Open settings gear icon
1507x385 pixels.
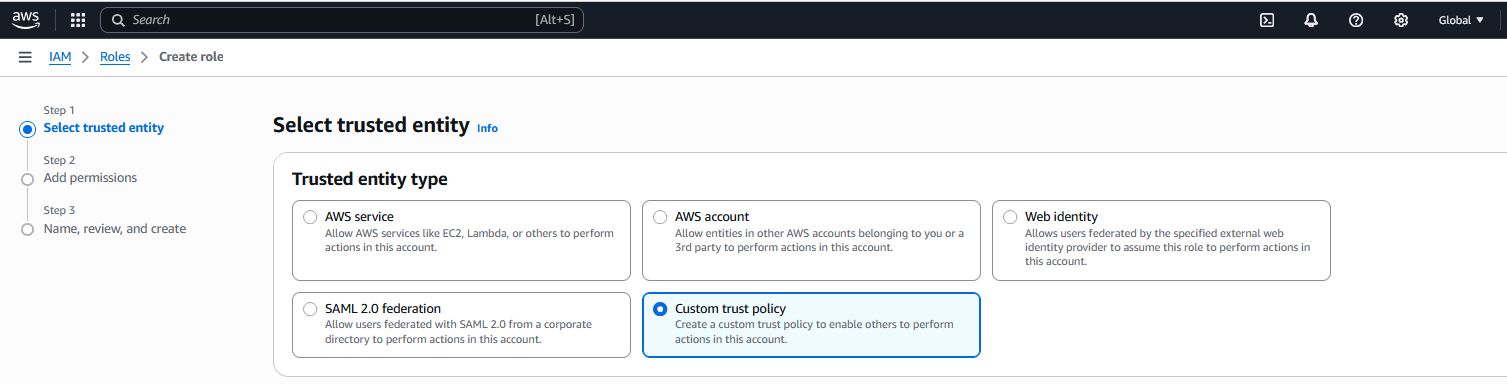tap(1401, 20)
